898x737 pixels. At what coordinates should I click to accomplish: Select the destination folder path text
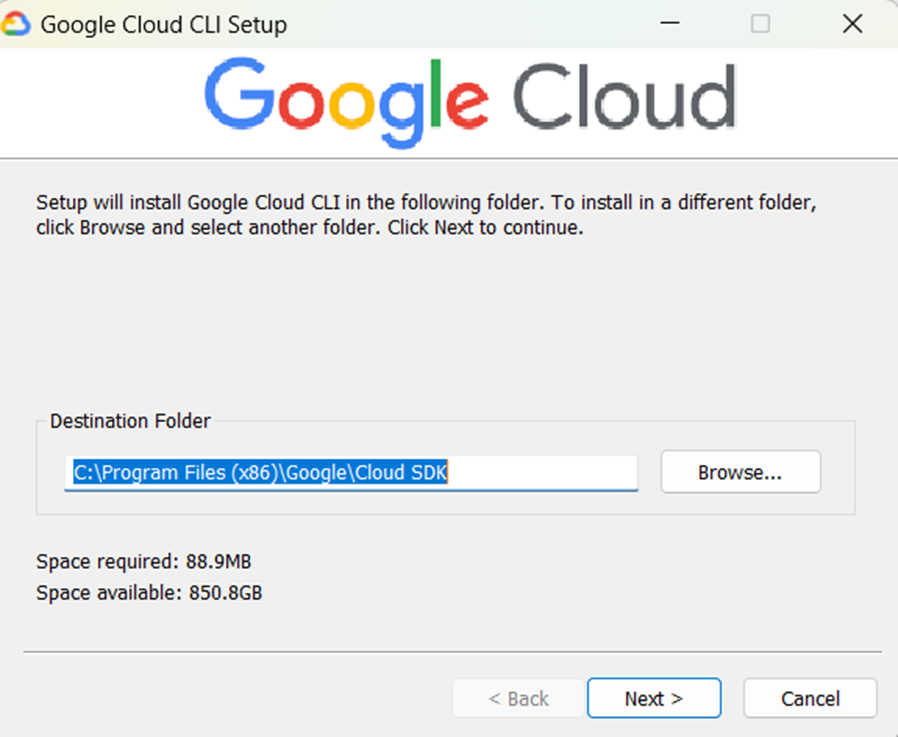point(258,473)
